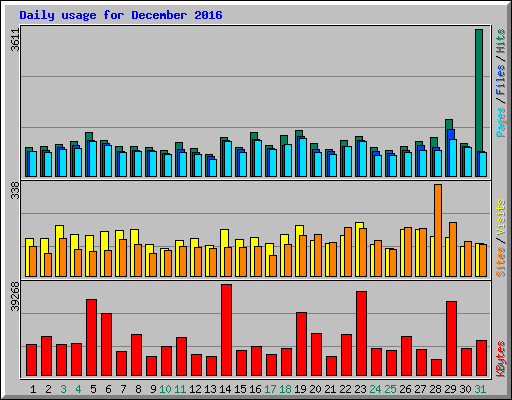Click the 'KBytes' legend label

(501, 359)
